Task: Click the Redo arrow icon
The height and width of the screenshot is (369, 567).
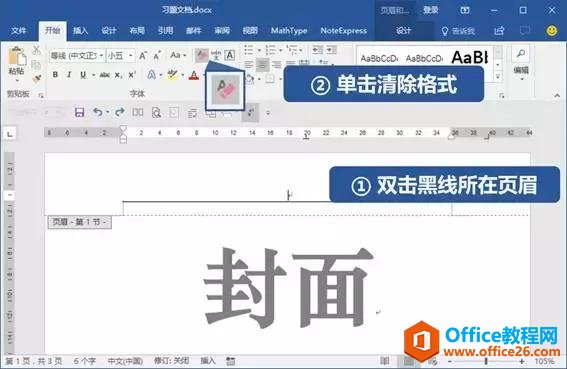Action: (x=120, y=112)
